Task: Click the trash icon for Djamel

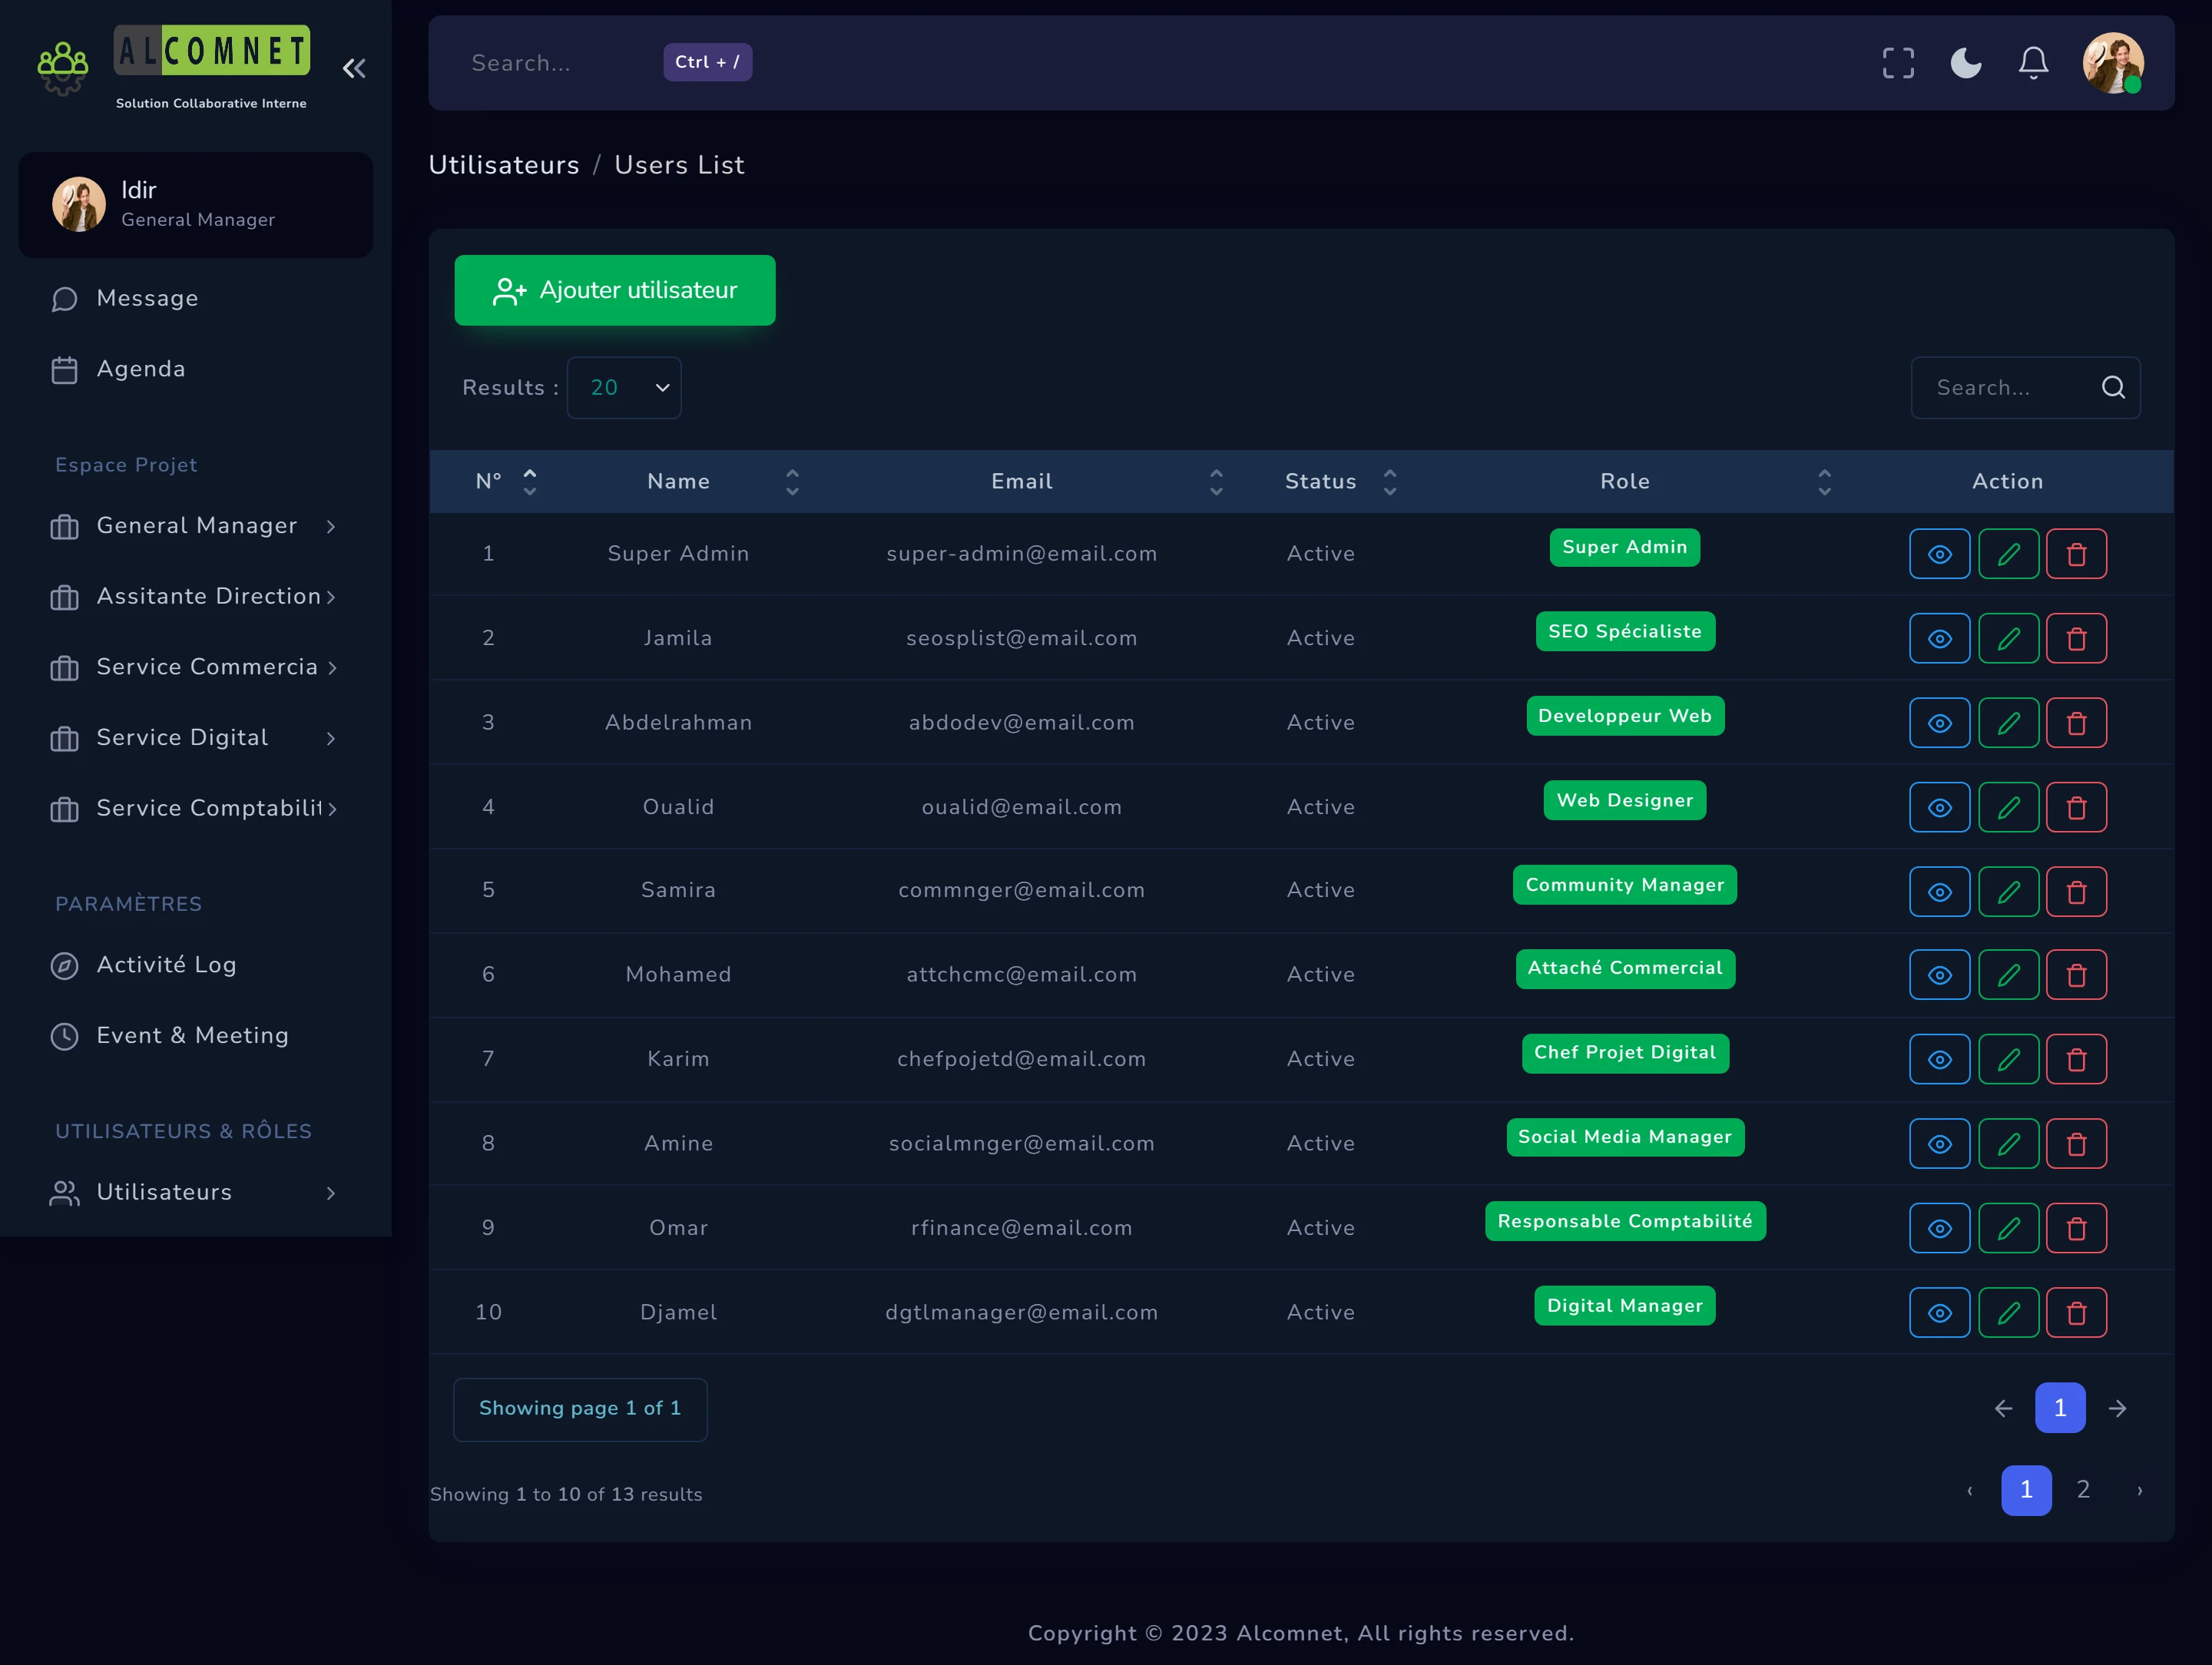Action: [2076, 1312]
